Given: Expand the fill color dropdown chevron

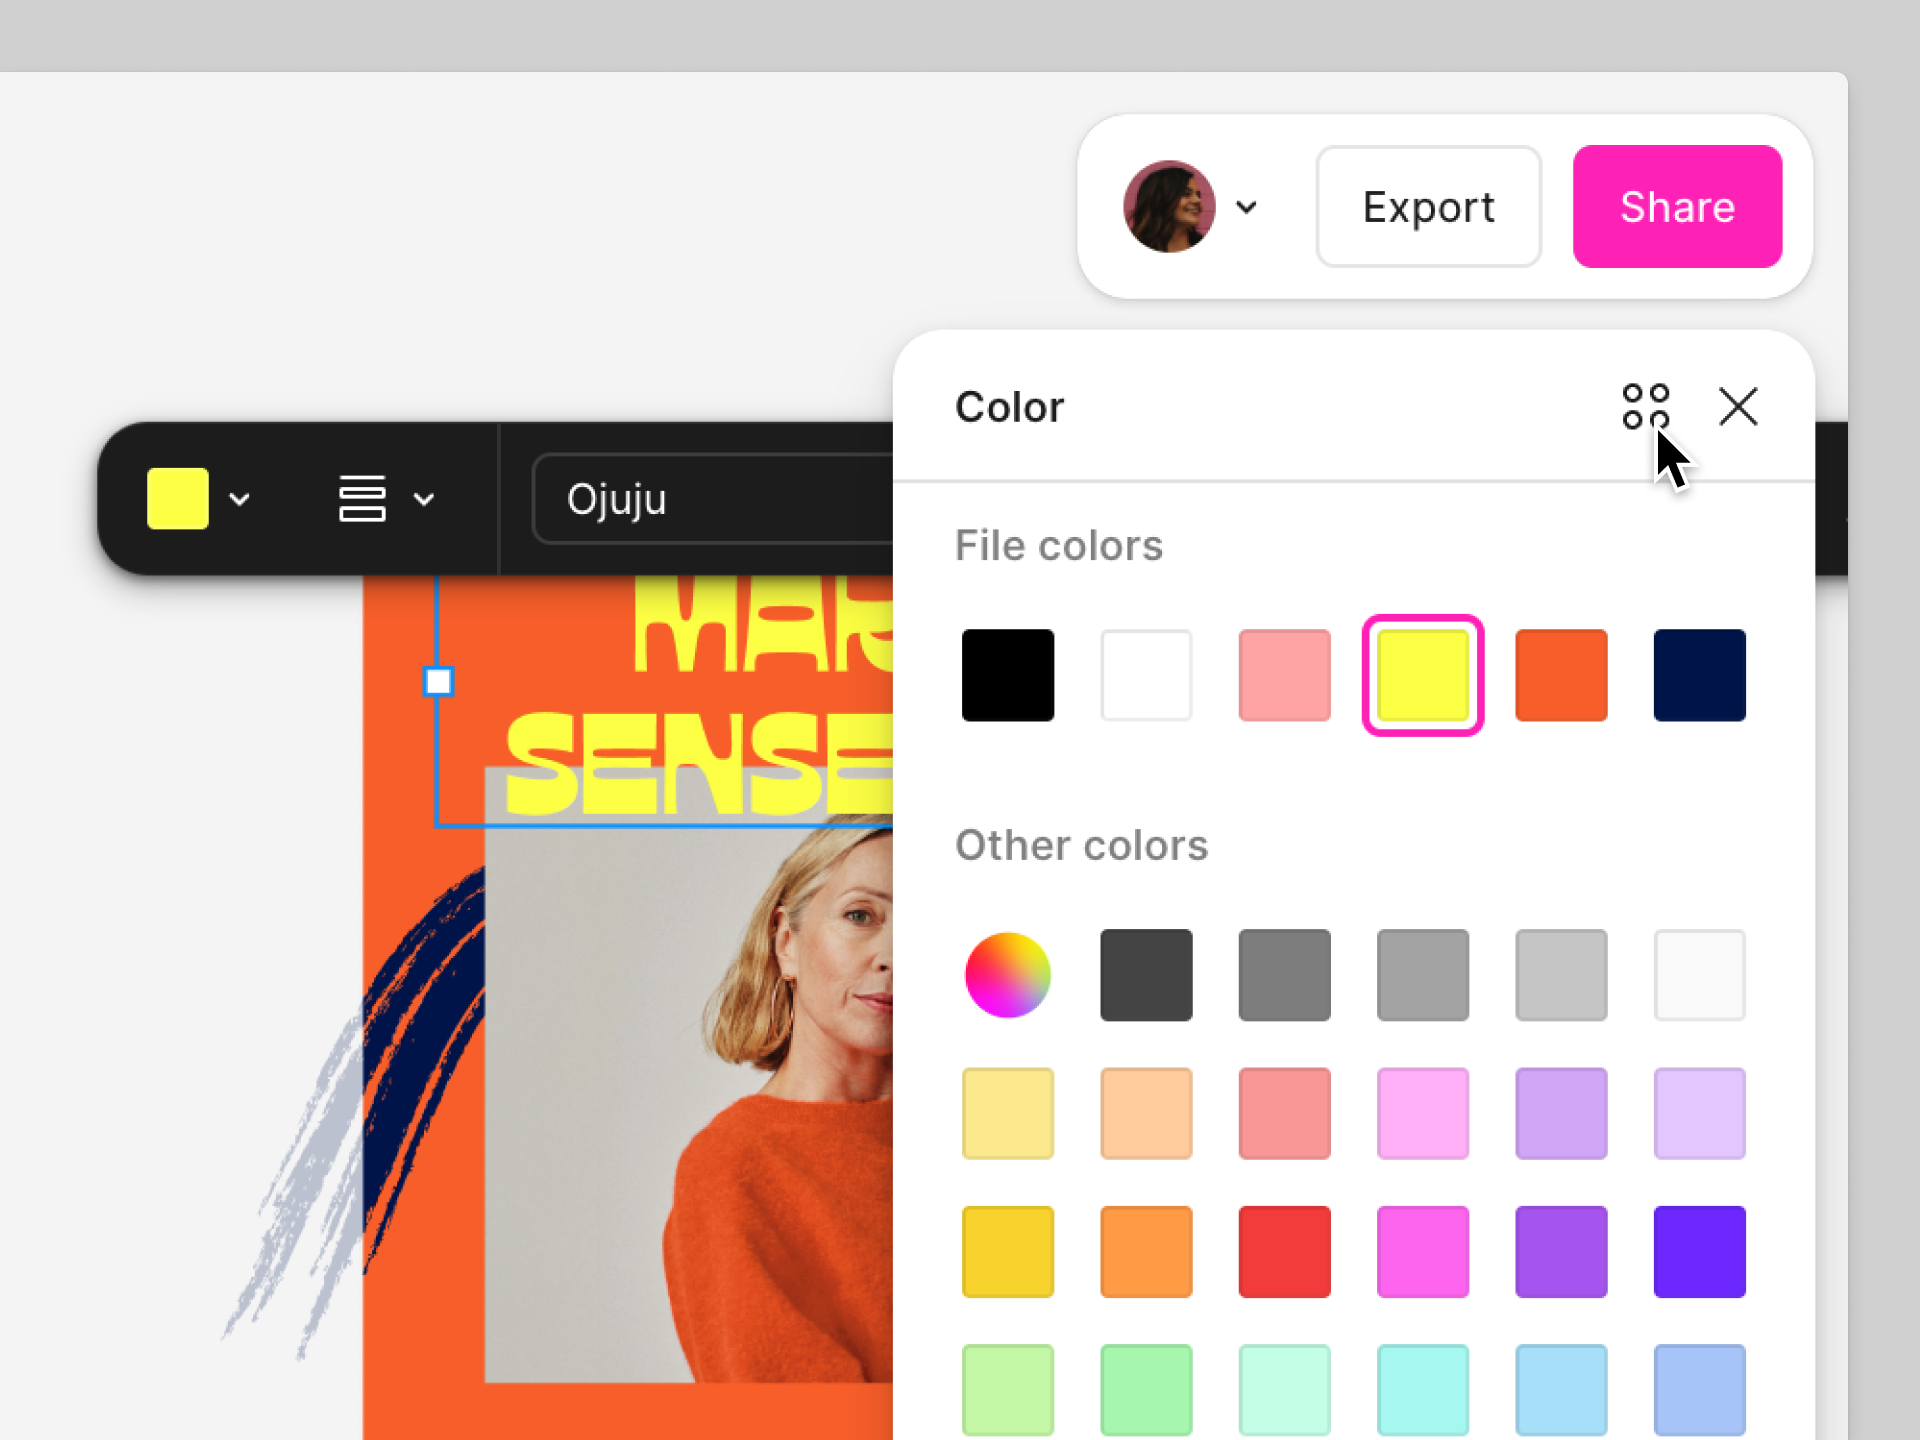Looking at the screenshot, I should [x=239, y=499].
